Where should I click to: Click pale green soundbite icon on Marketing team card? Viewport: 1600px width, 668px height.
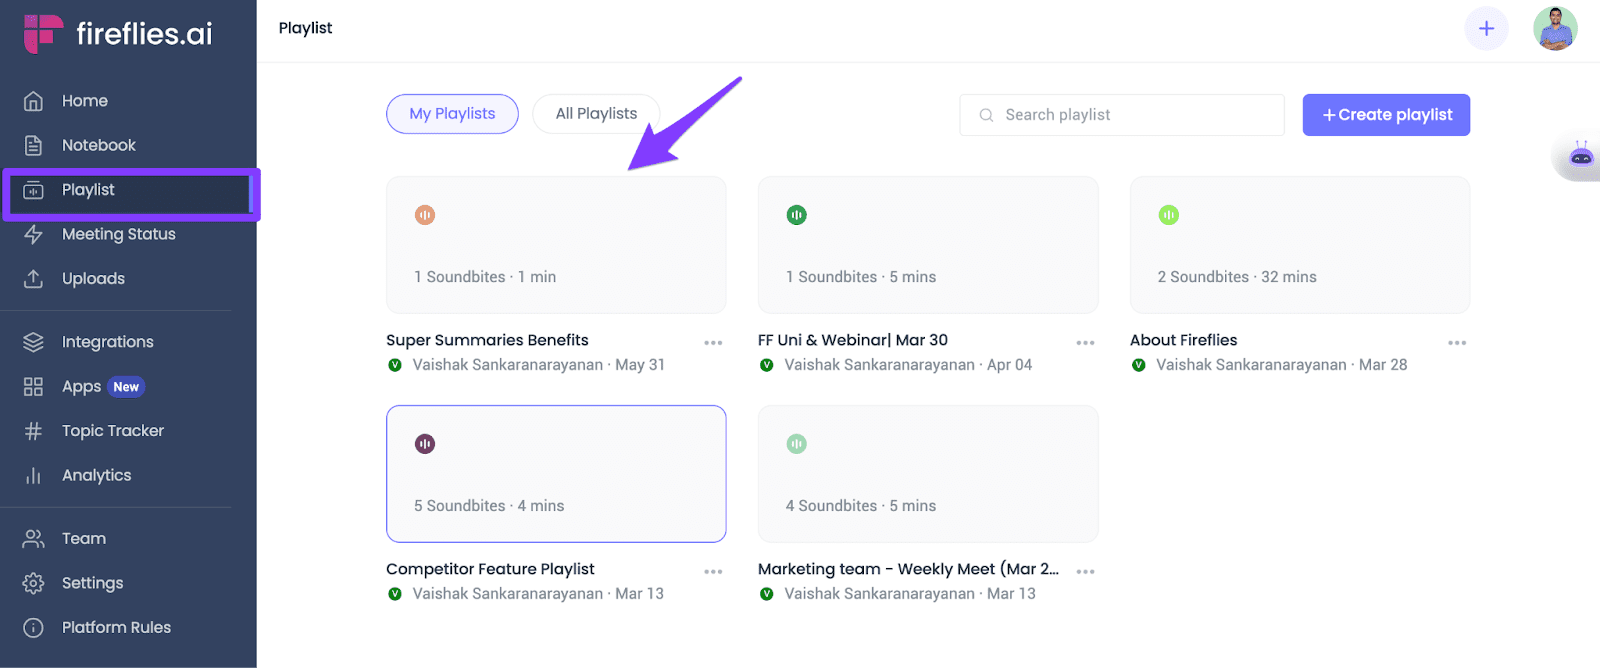797,444
